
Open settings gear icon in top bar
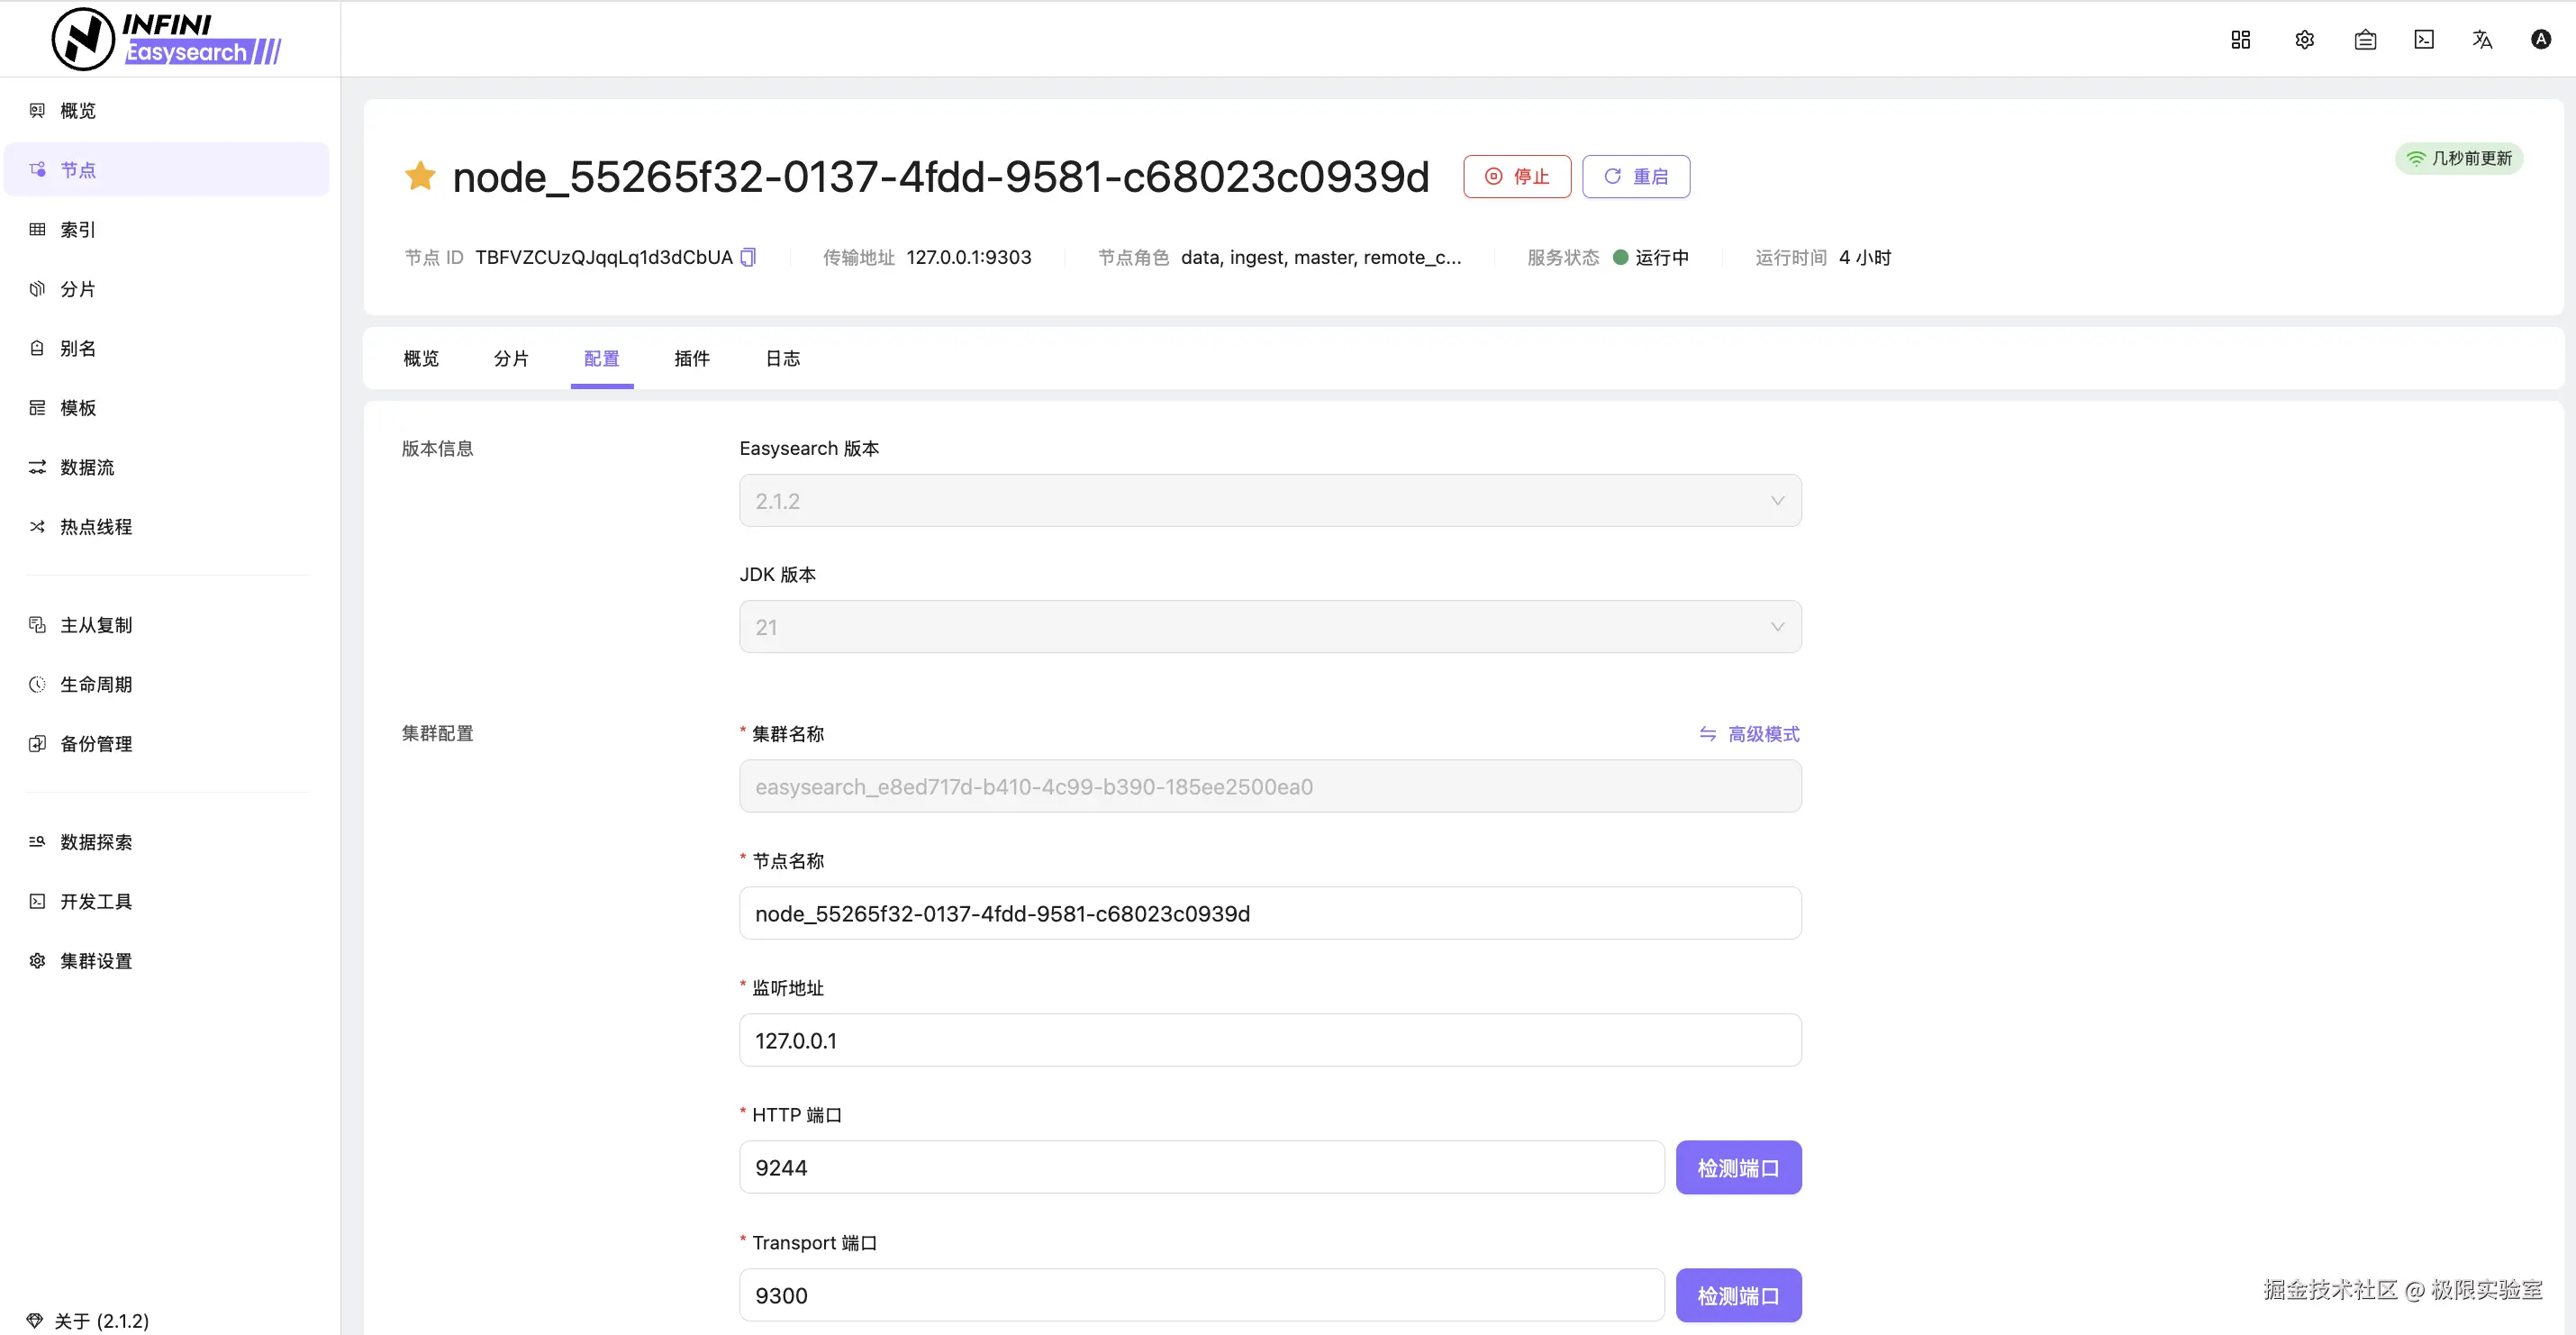2304,39
